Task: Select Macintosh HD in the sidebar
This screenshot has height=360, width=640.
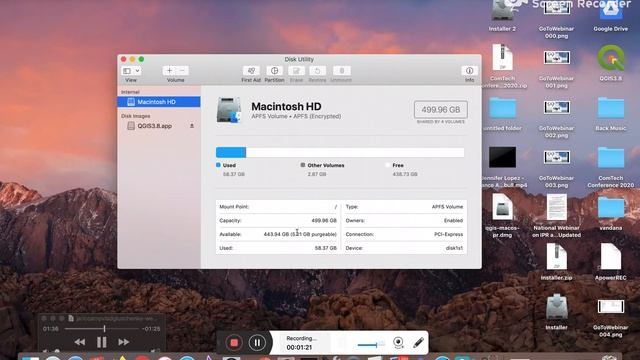Action: coord(159,102)
